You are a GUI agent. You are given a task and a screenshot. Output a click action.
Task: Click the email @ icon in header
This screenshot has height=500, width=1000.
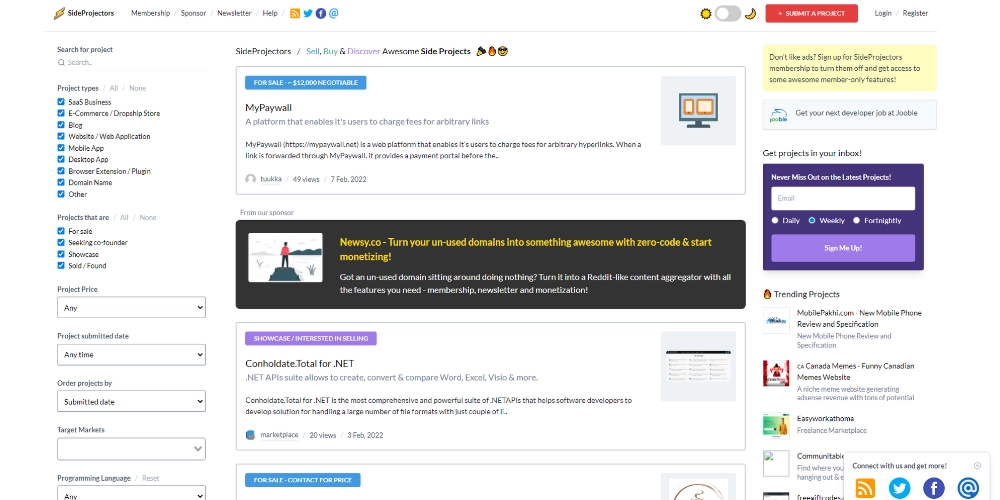click(334, 13)
